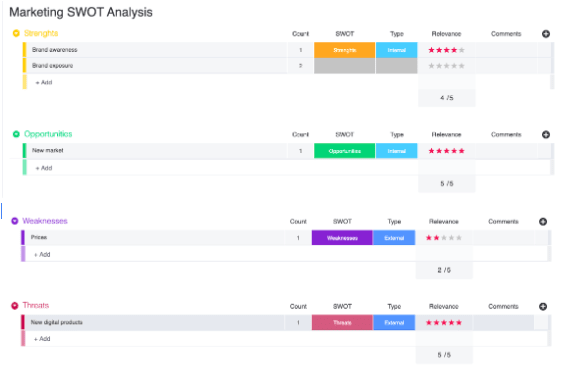Click SWOT column header in Strenghts group
The image size is (561, 369).
345,34
